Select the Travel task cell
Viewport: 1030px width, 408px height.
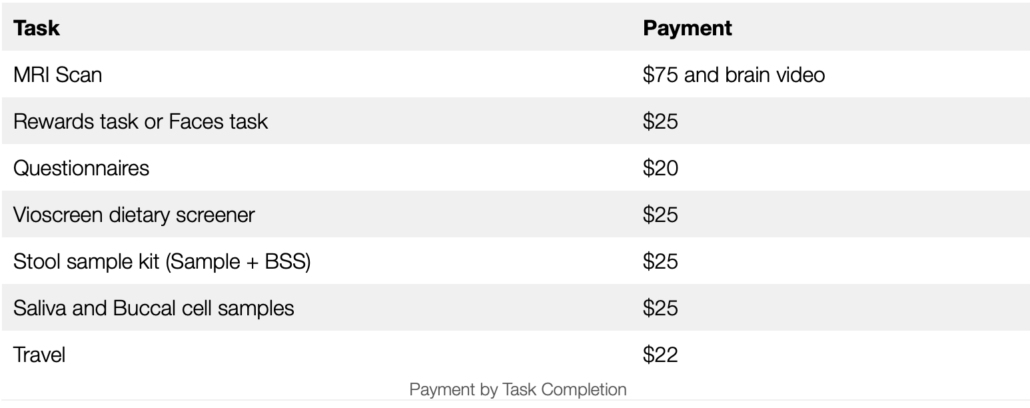pos(39,355)
